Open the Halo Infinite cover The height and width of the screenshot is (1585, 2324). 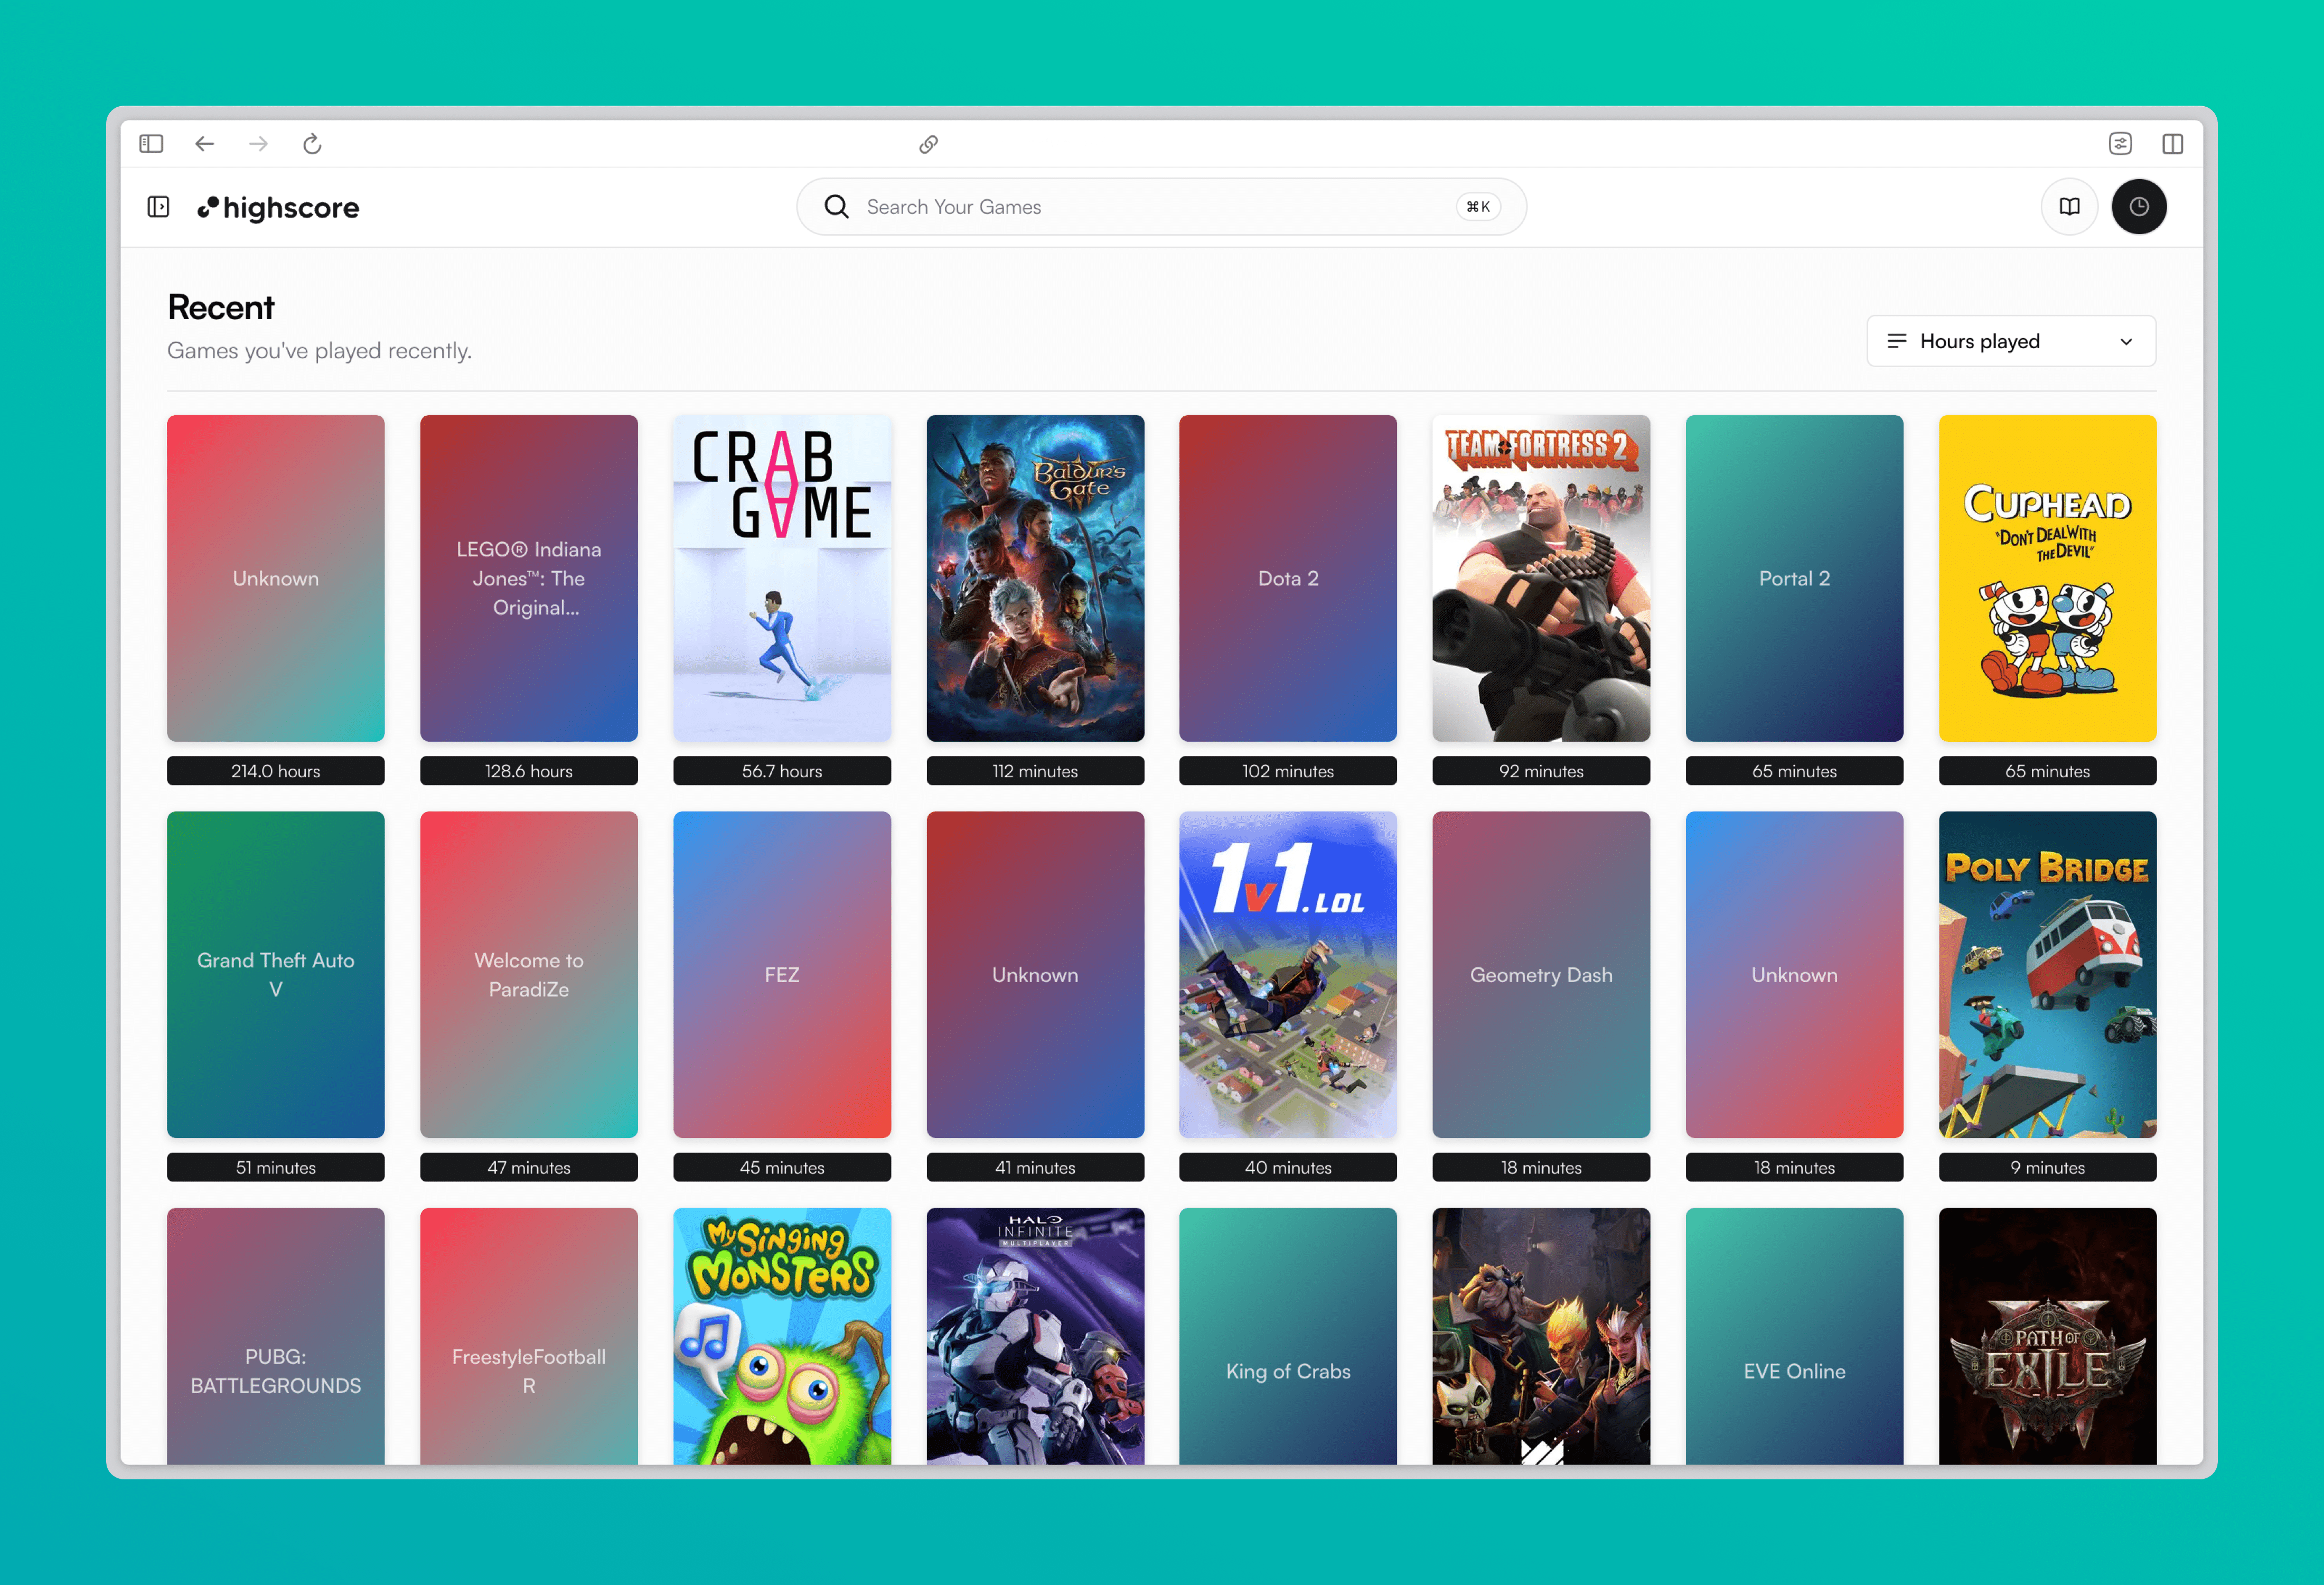tap(1035, 1336)
